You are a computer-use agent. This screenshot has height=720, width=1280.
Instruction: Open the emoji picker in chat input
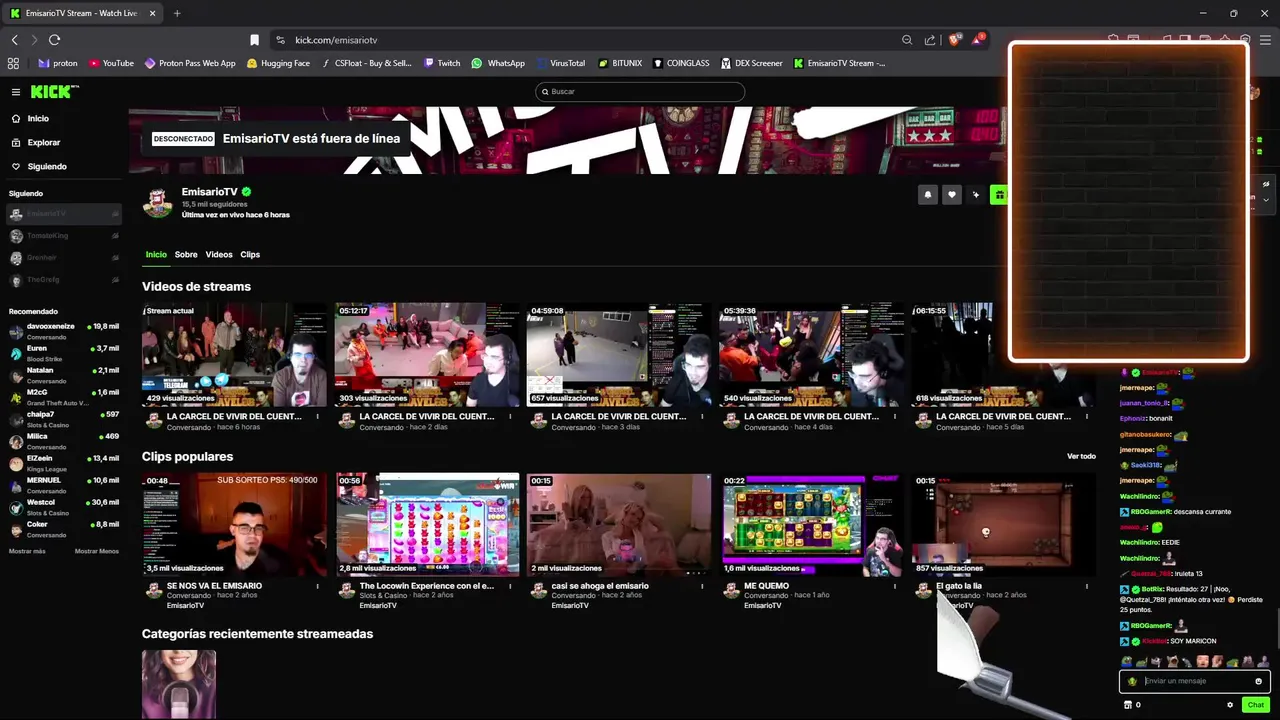click(1258, 681)
